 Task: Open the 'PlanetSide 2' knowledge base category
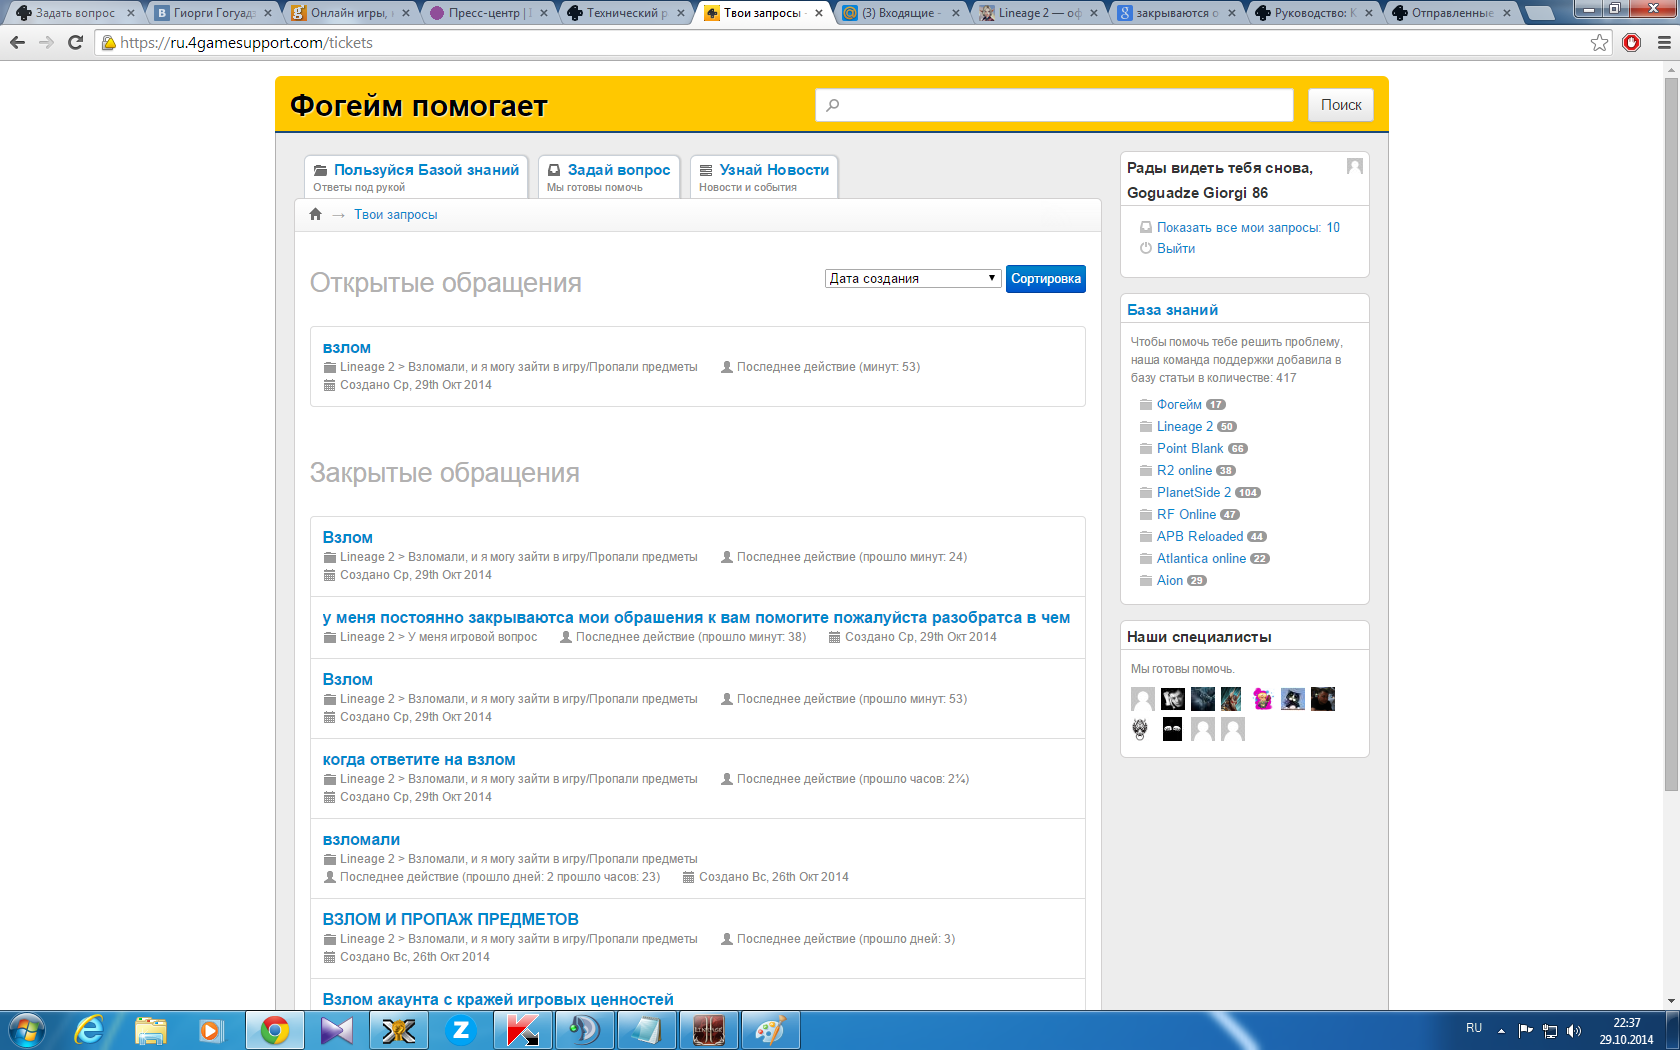pyautogui.click(x=1194, y=493)
